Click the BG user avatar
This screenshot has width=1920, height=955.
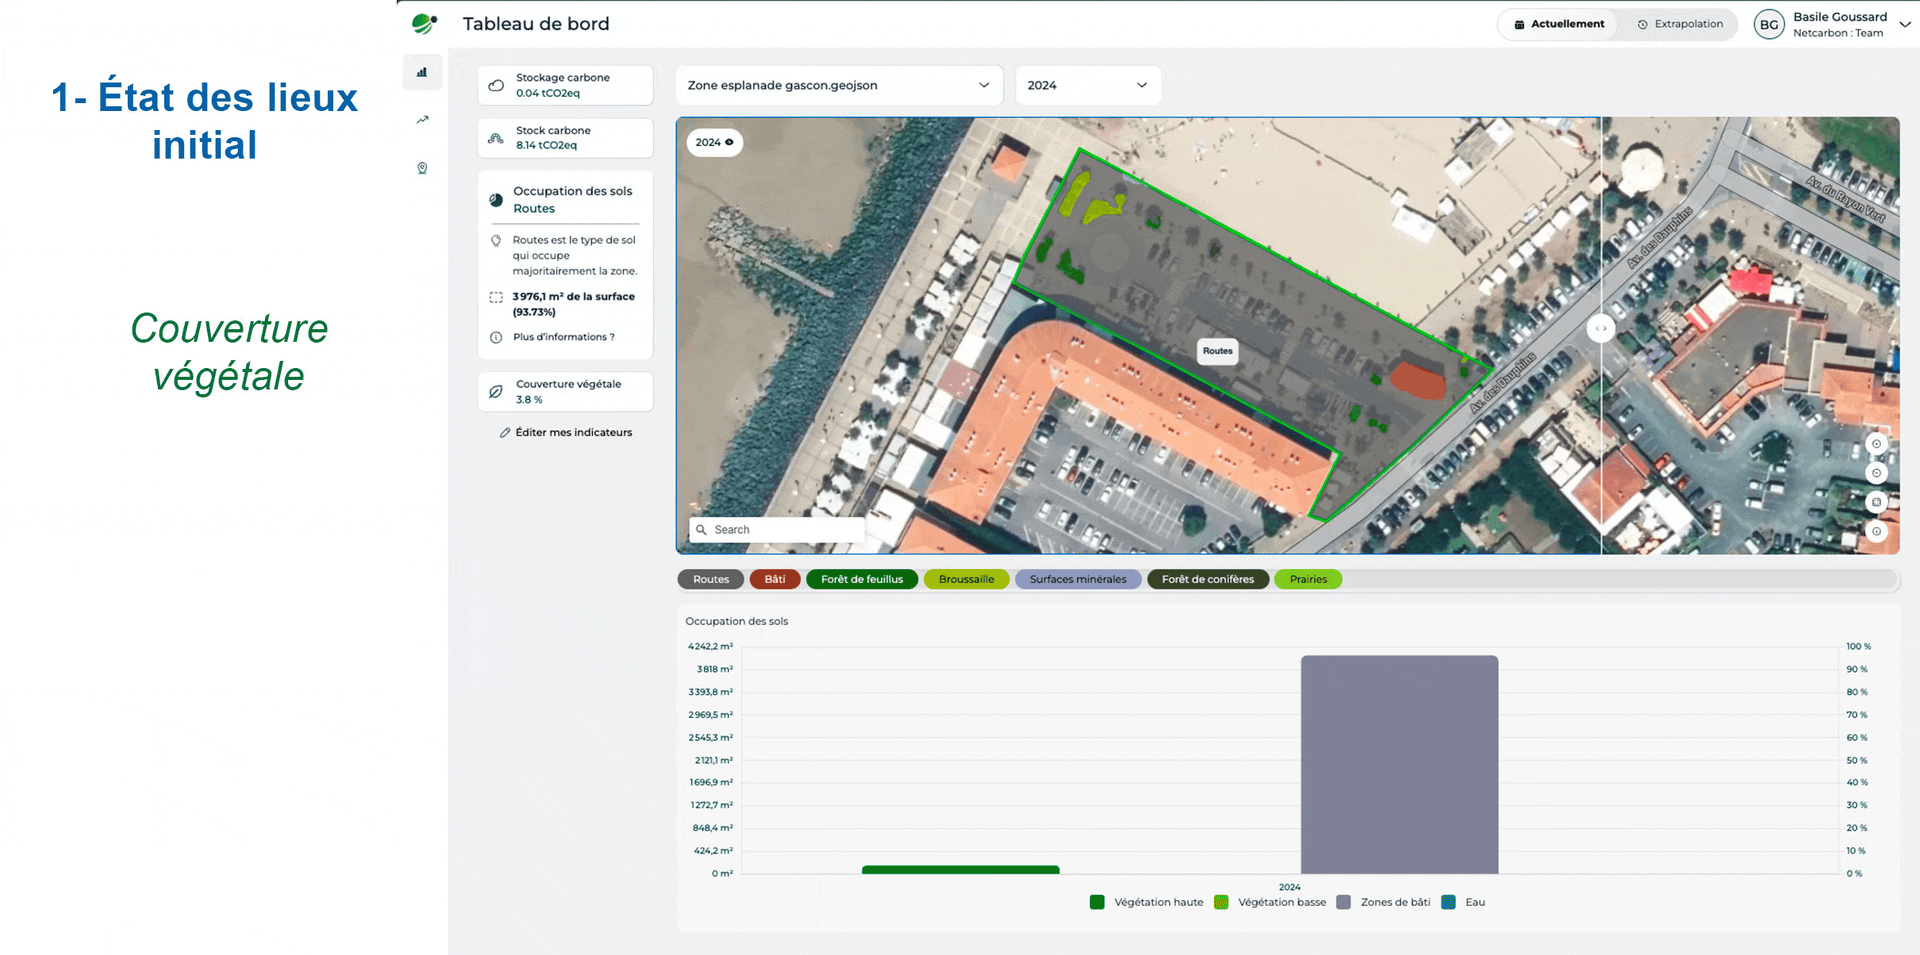[x=1768, y=25]
